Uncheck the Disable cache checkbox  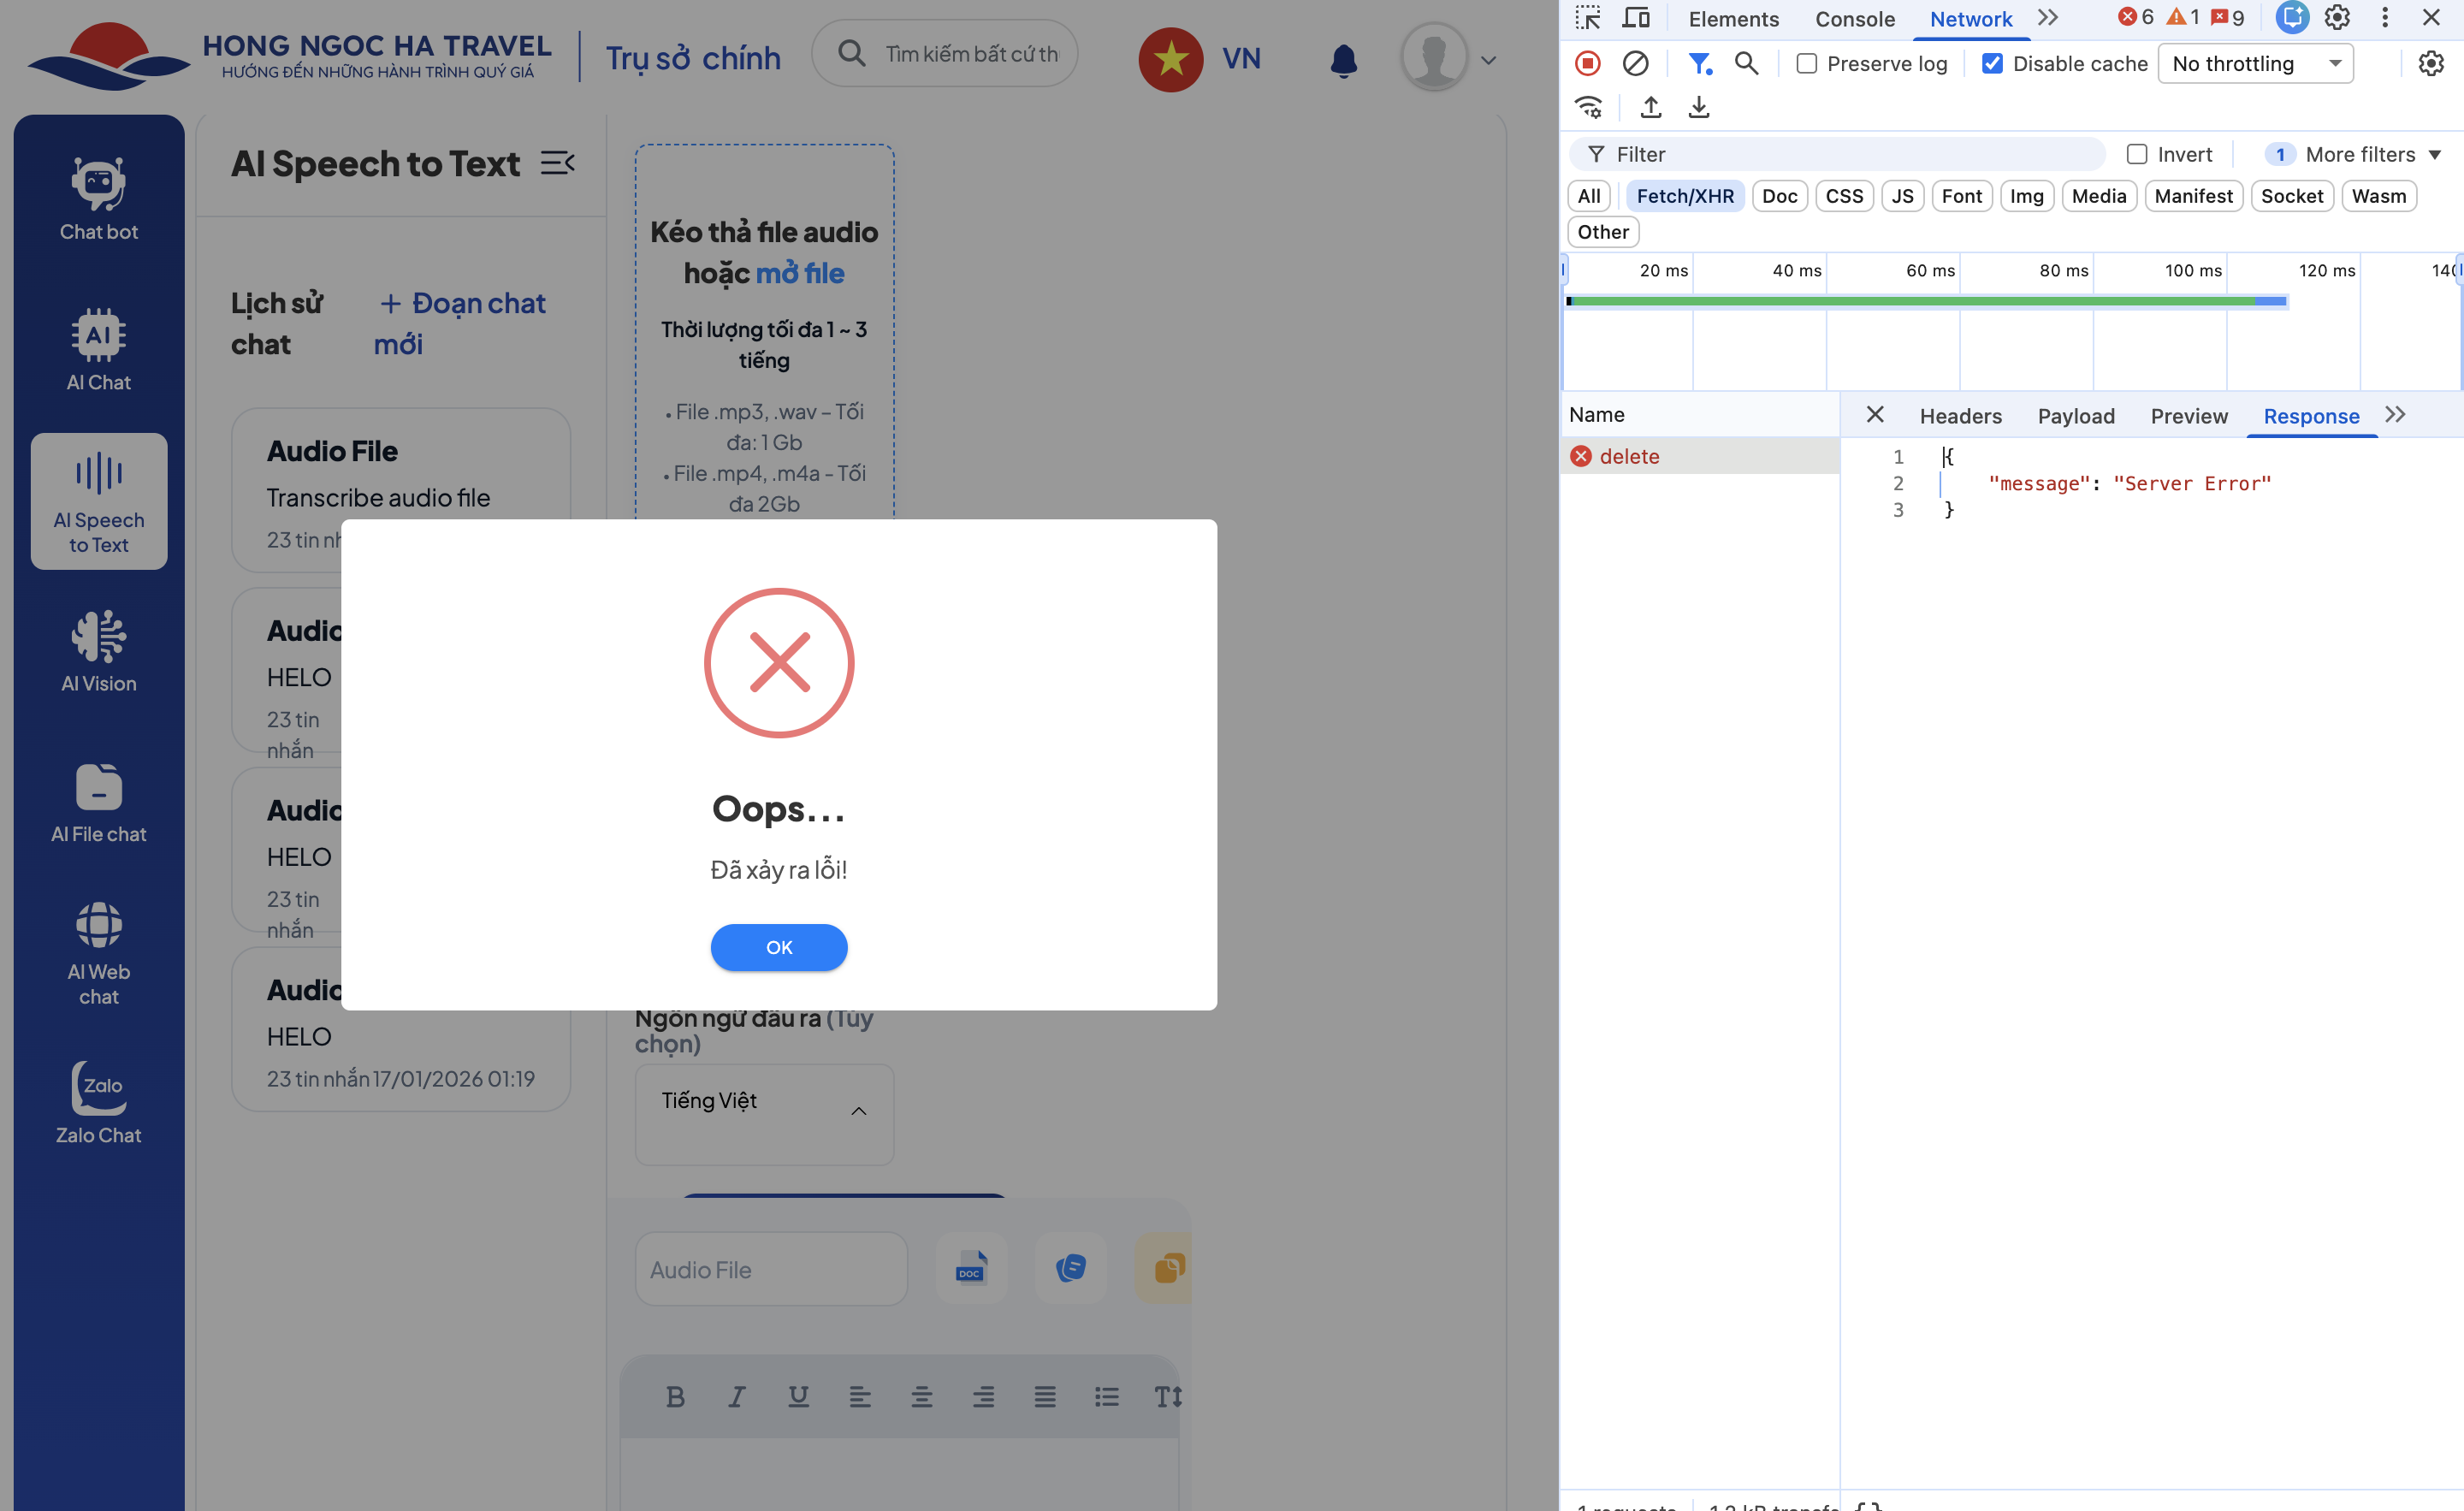pos(1992,63)
